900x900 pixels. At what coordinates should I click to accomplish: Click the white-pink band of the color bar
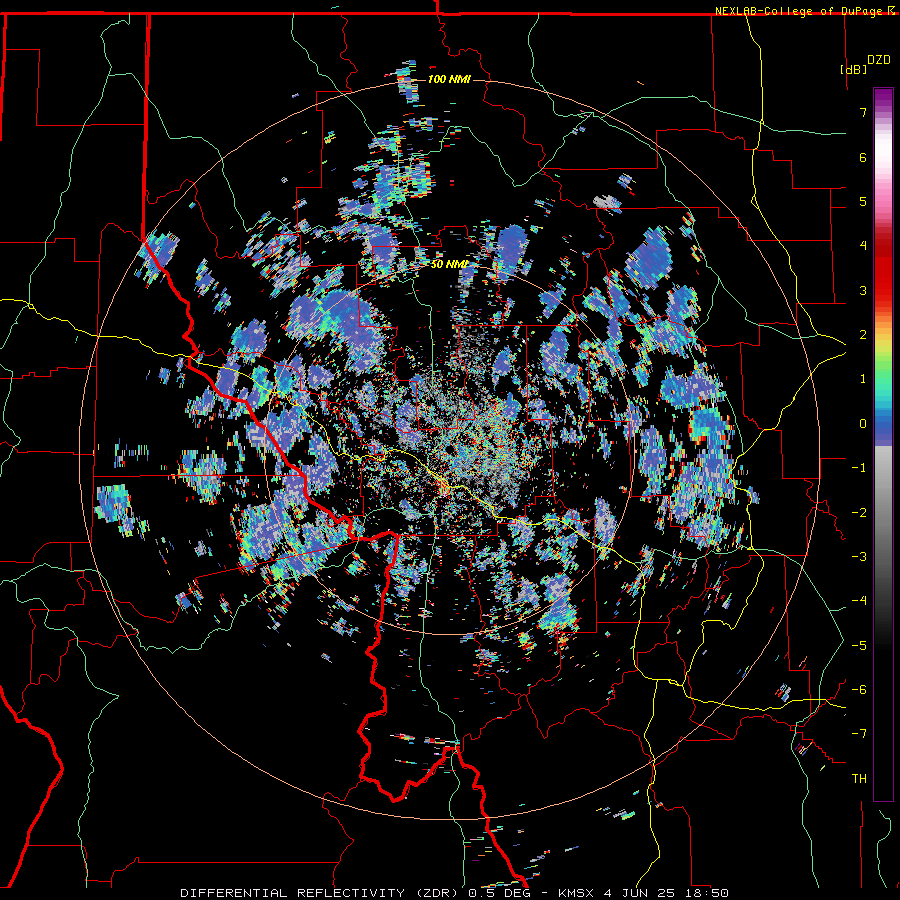click(883, 158)
